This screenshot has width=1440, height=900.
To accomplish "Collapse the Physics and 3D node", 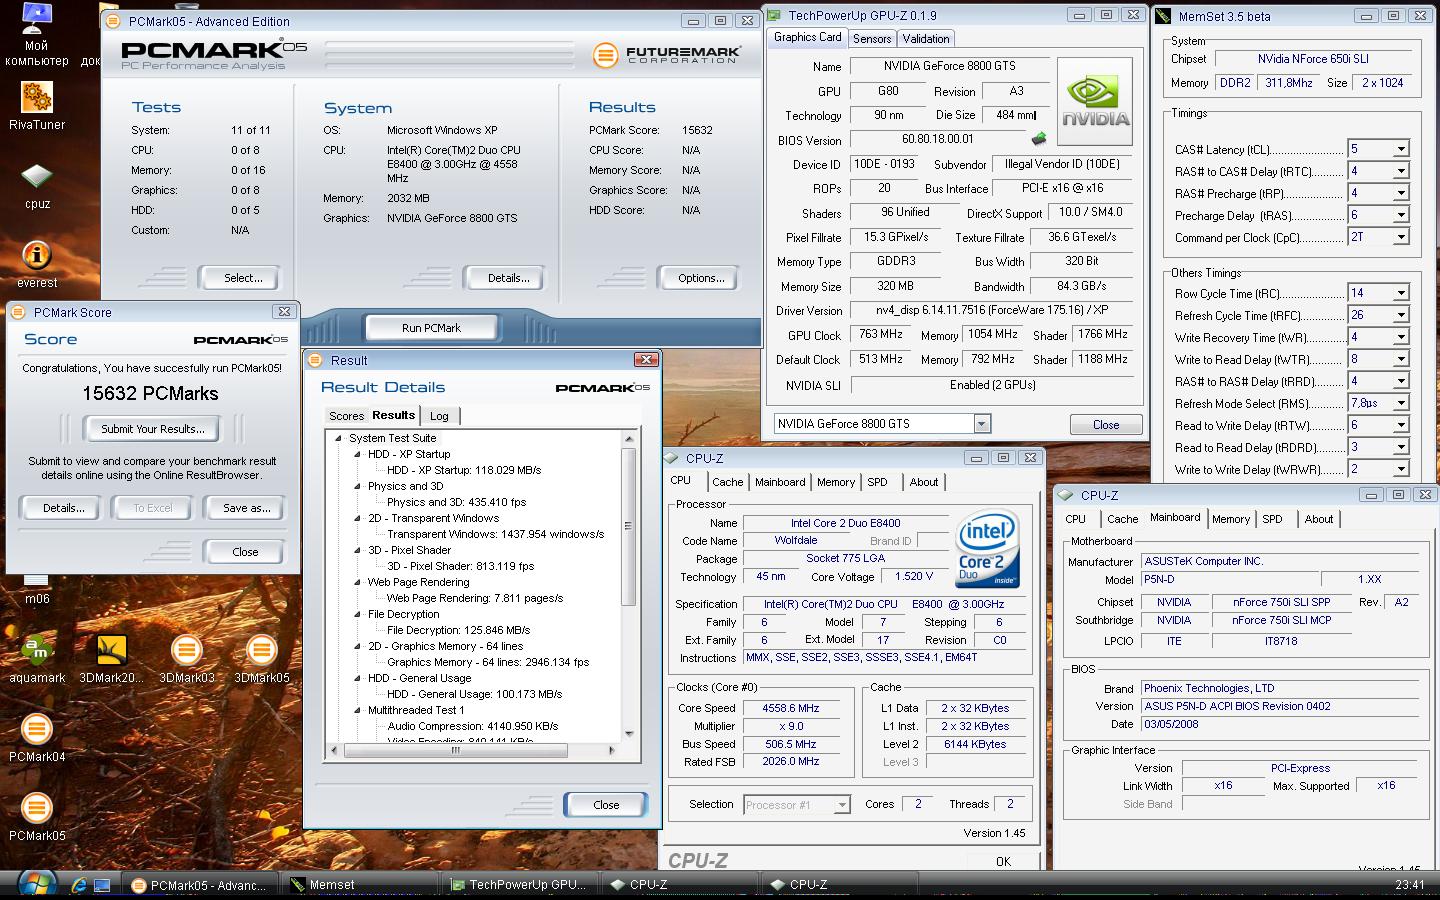I will (357, 486).
